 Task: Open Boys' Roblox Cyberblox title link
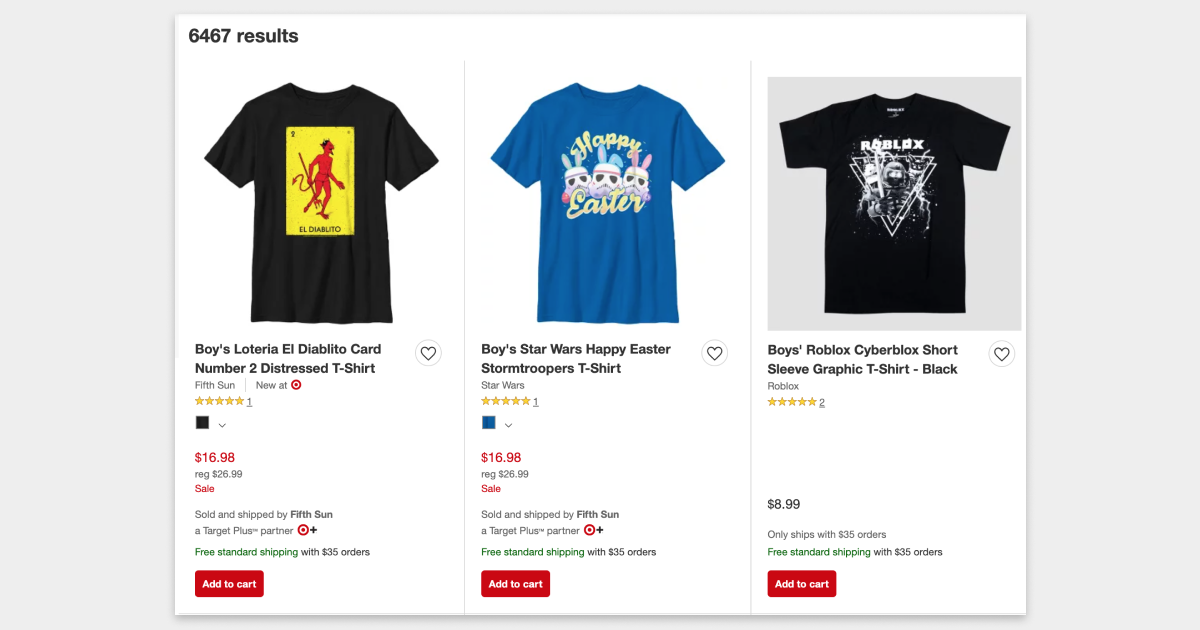click(862, 360)
